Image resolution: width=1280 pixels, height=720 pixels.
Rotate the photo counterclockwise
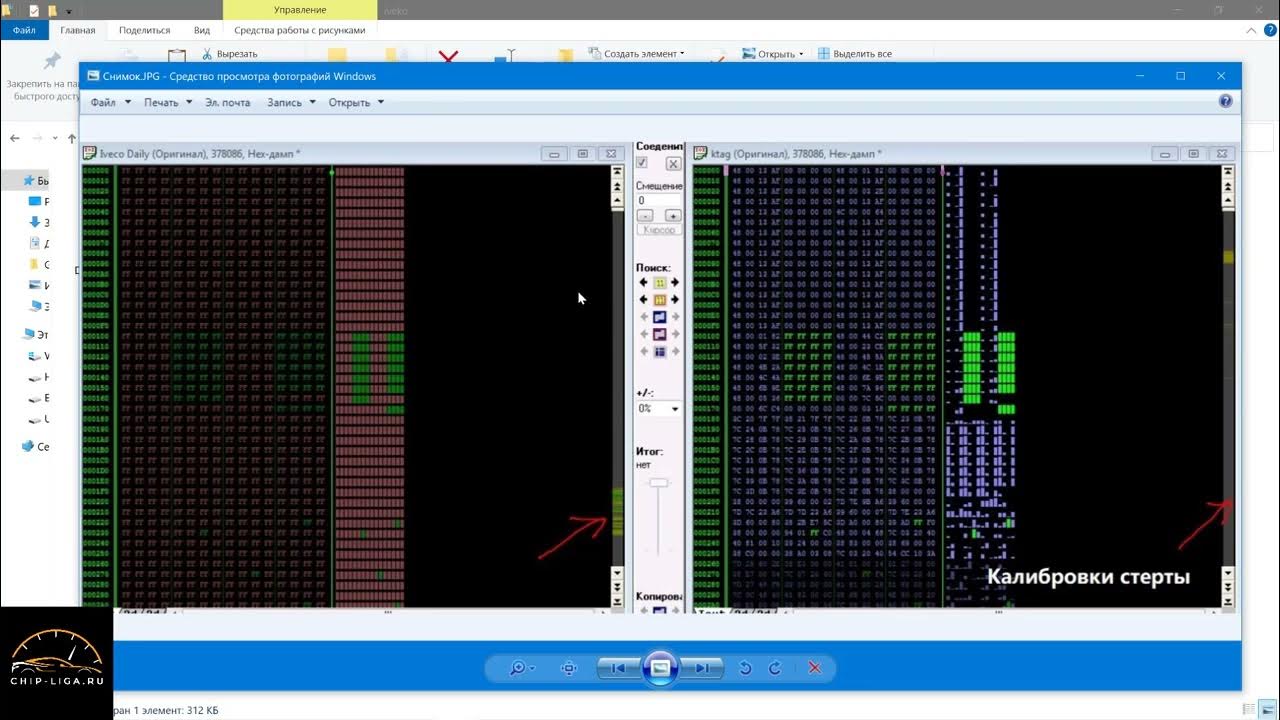click(x=745, y=668)
